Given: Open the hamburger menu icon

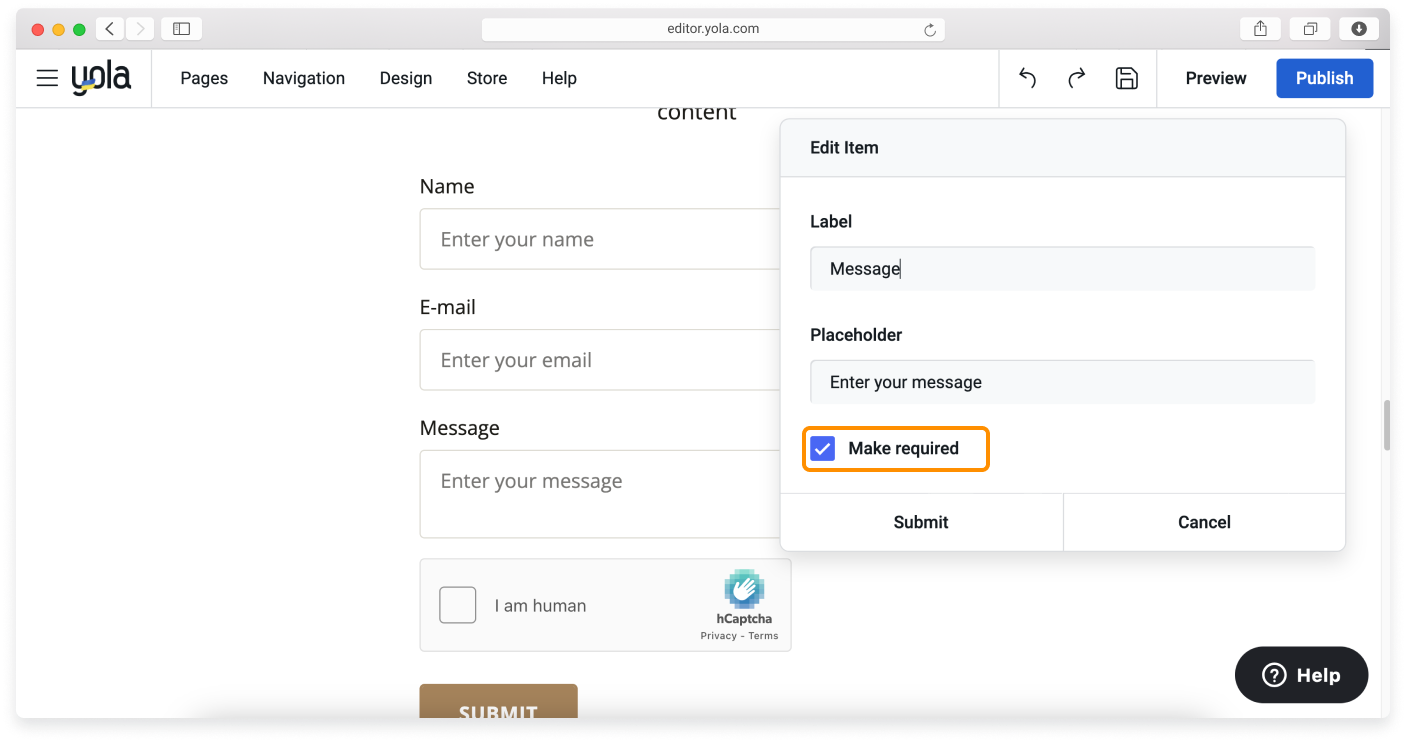Looking at the screenshot, I should coord(47,78).
